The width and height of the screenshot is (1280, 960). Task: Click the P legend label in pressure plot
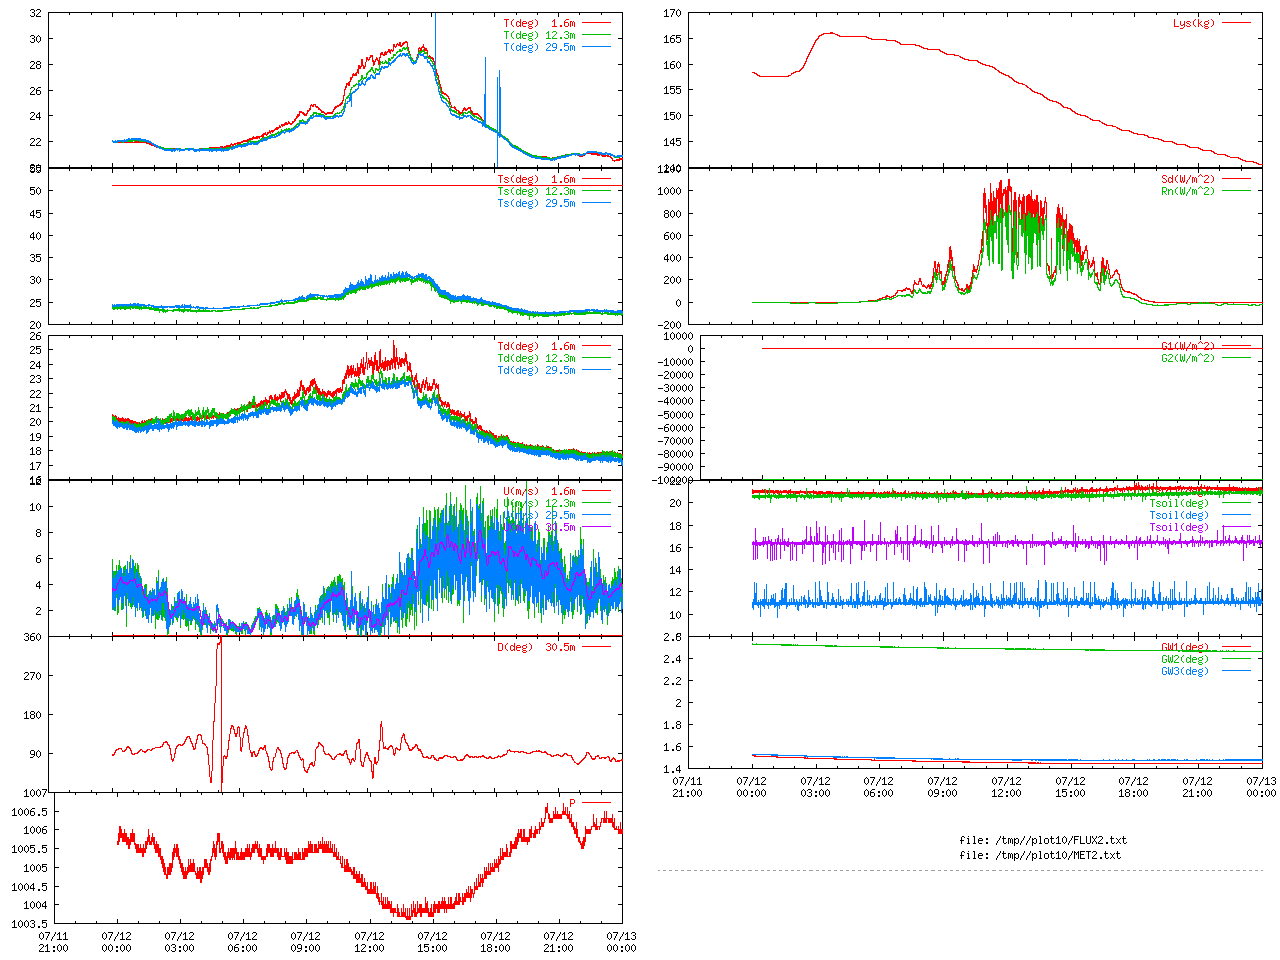pyautogui.click(x=573, y=803)
